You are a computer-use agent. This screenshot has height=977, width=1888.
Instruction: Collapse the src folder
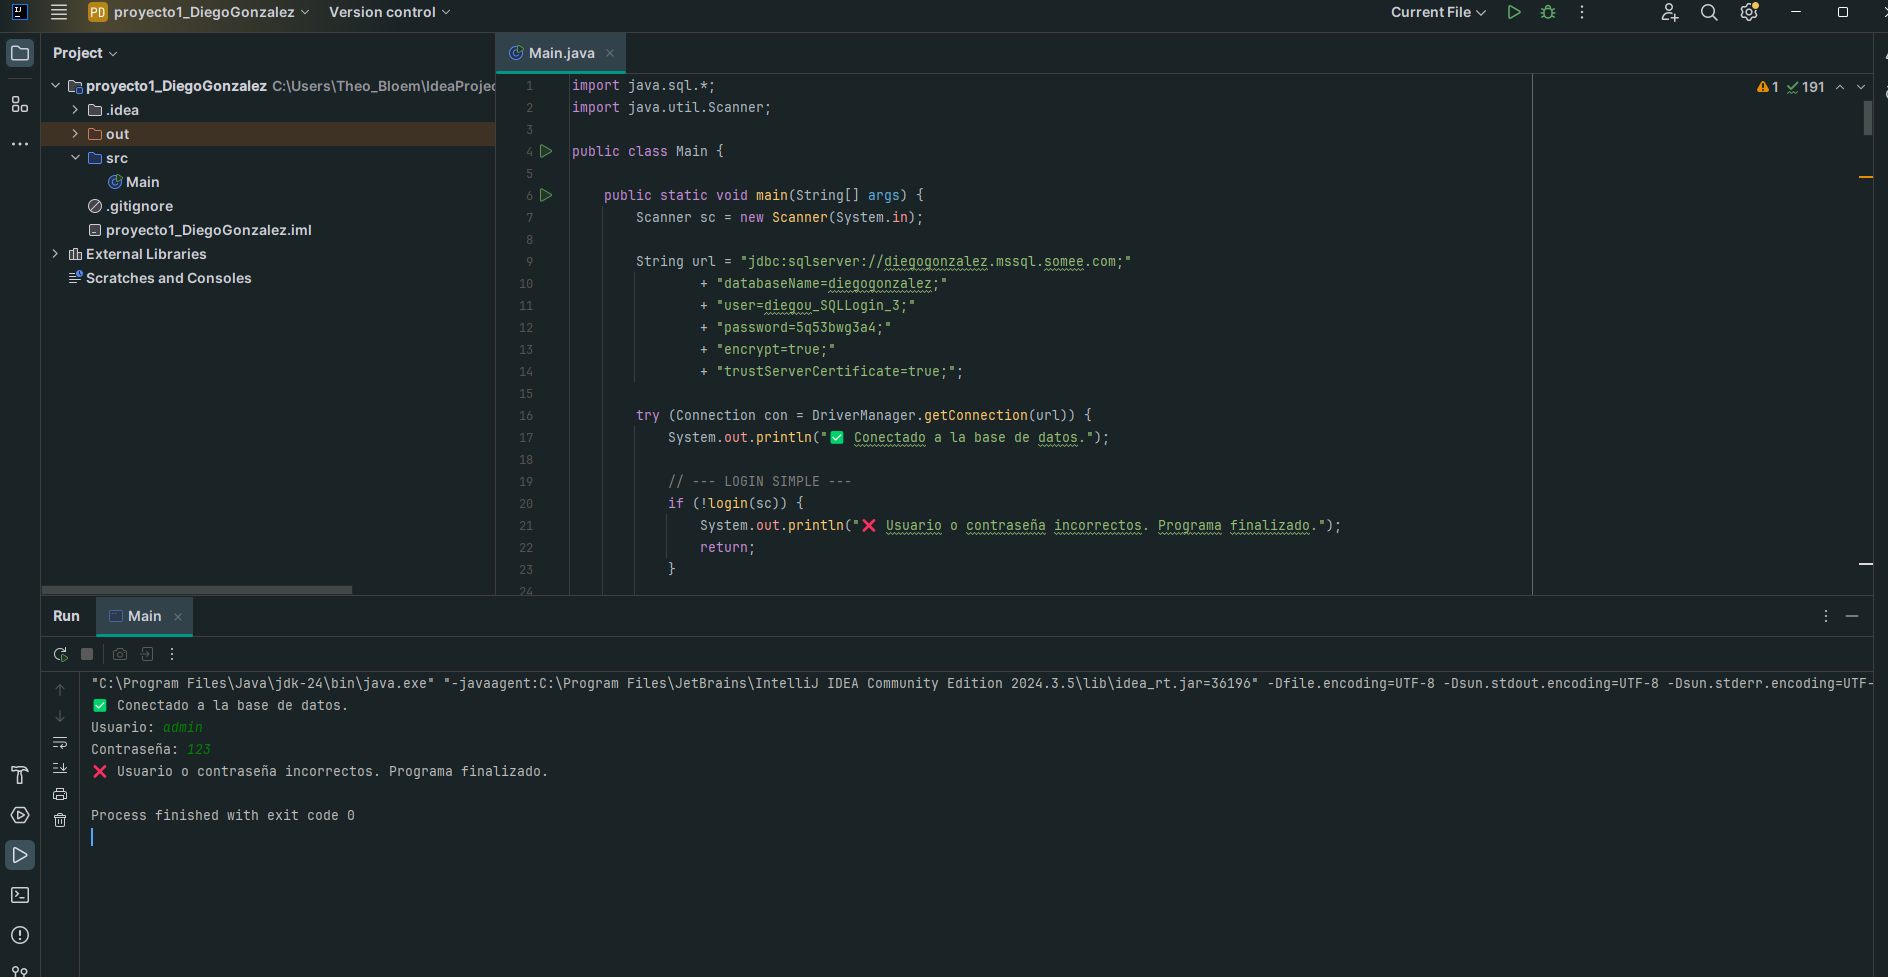point(75,158)
